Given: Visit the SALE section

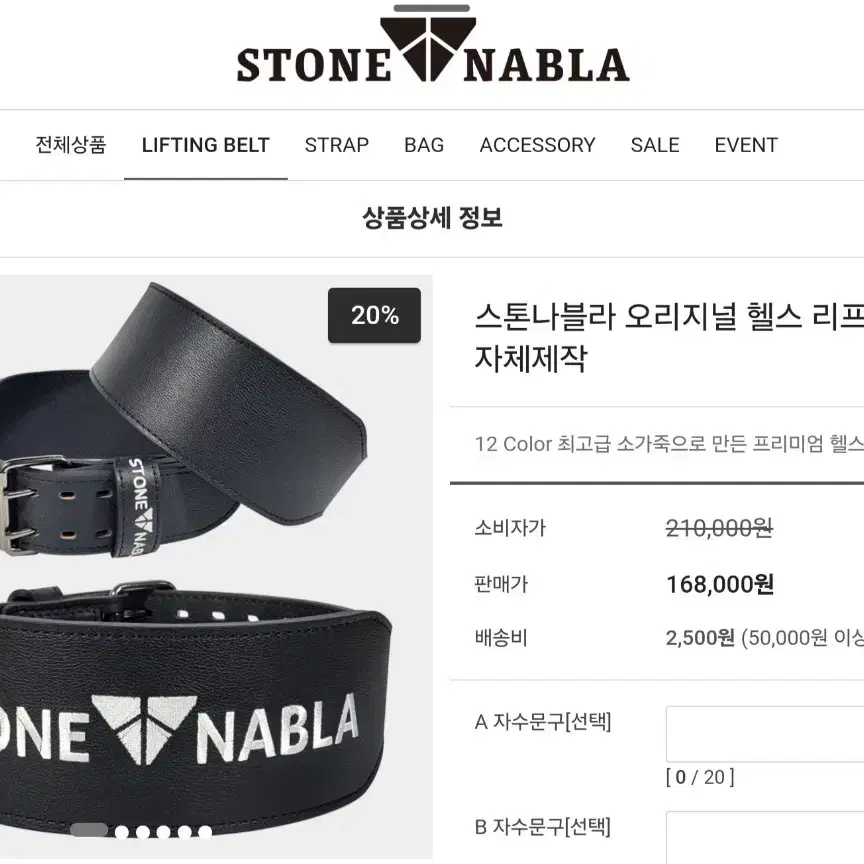Looking at the screenshot, I should pyautogui.click(x=655, y=145).
